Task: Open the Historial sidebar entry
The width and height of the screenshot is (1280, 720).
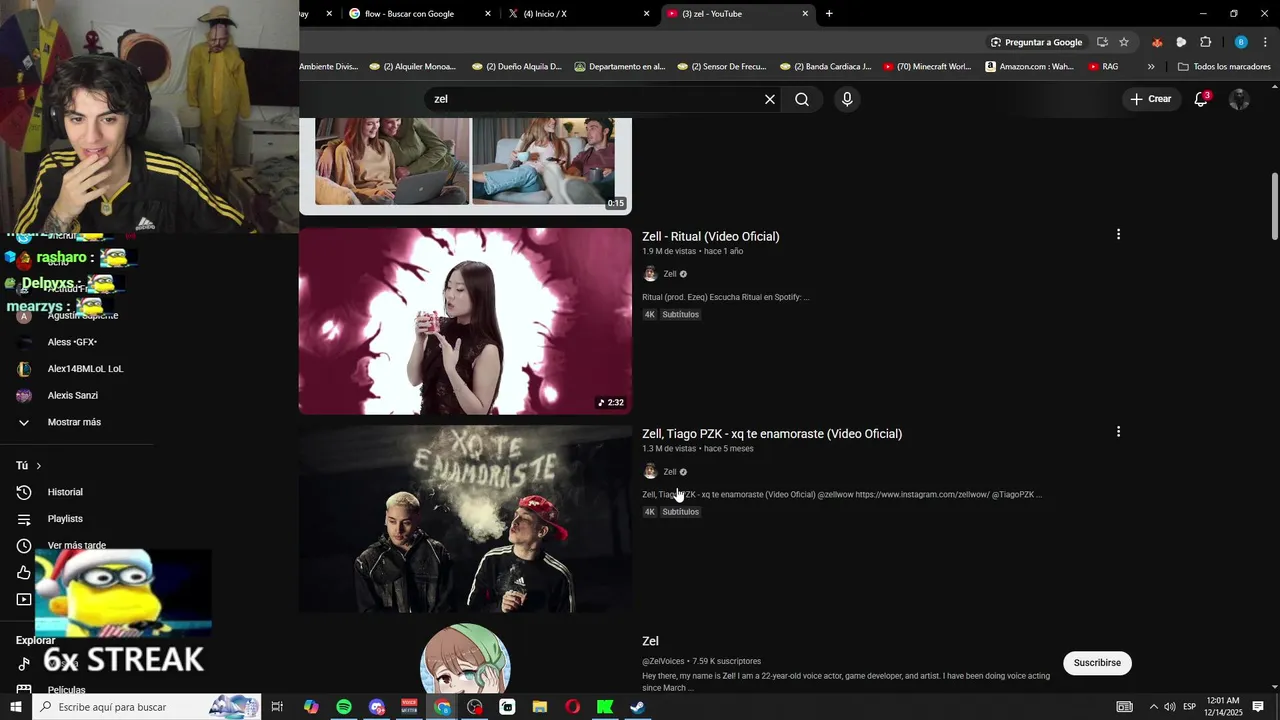Action: coord(65,492)
